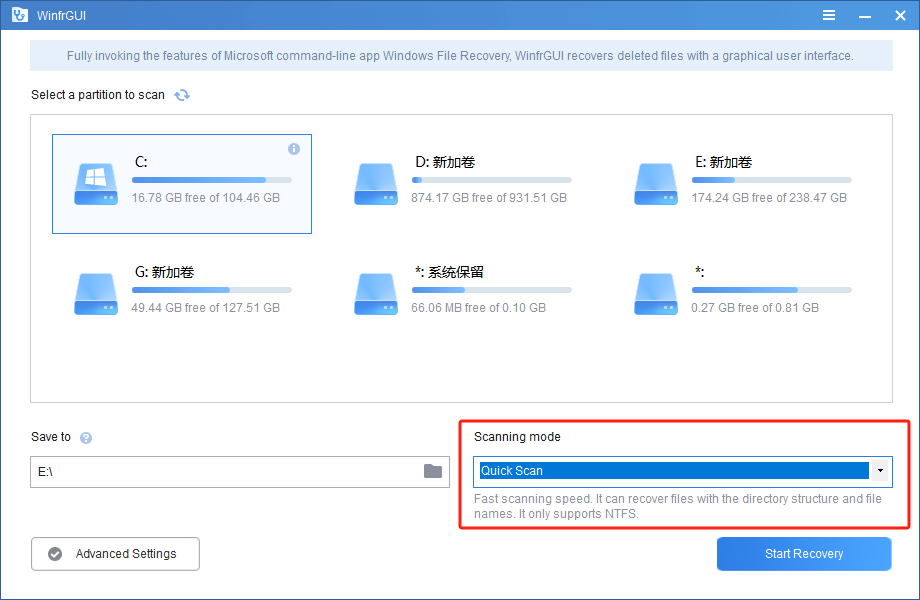Show info for the C: drive
This screenshot has height=600, width=920.
pos(294,149)
